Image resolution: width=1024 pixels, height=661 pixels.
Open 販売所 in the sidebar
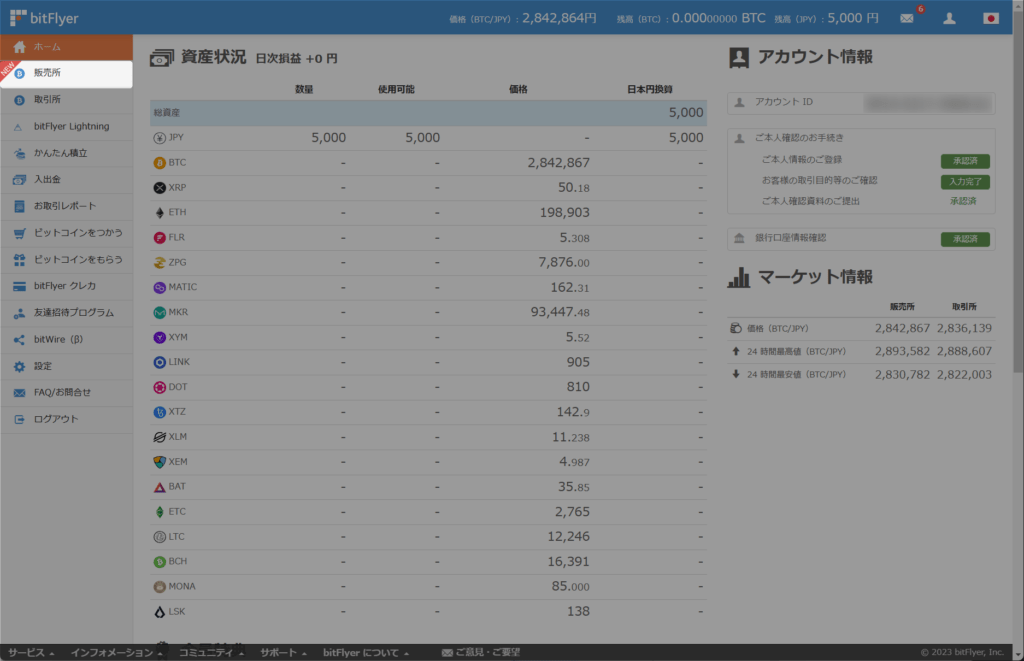coord(67,73)
